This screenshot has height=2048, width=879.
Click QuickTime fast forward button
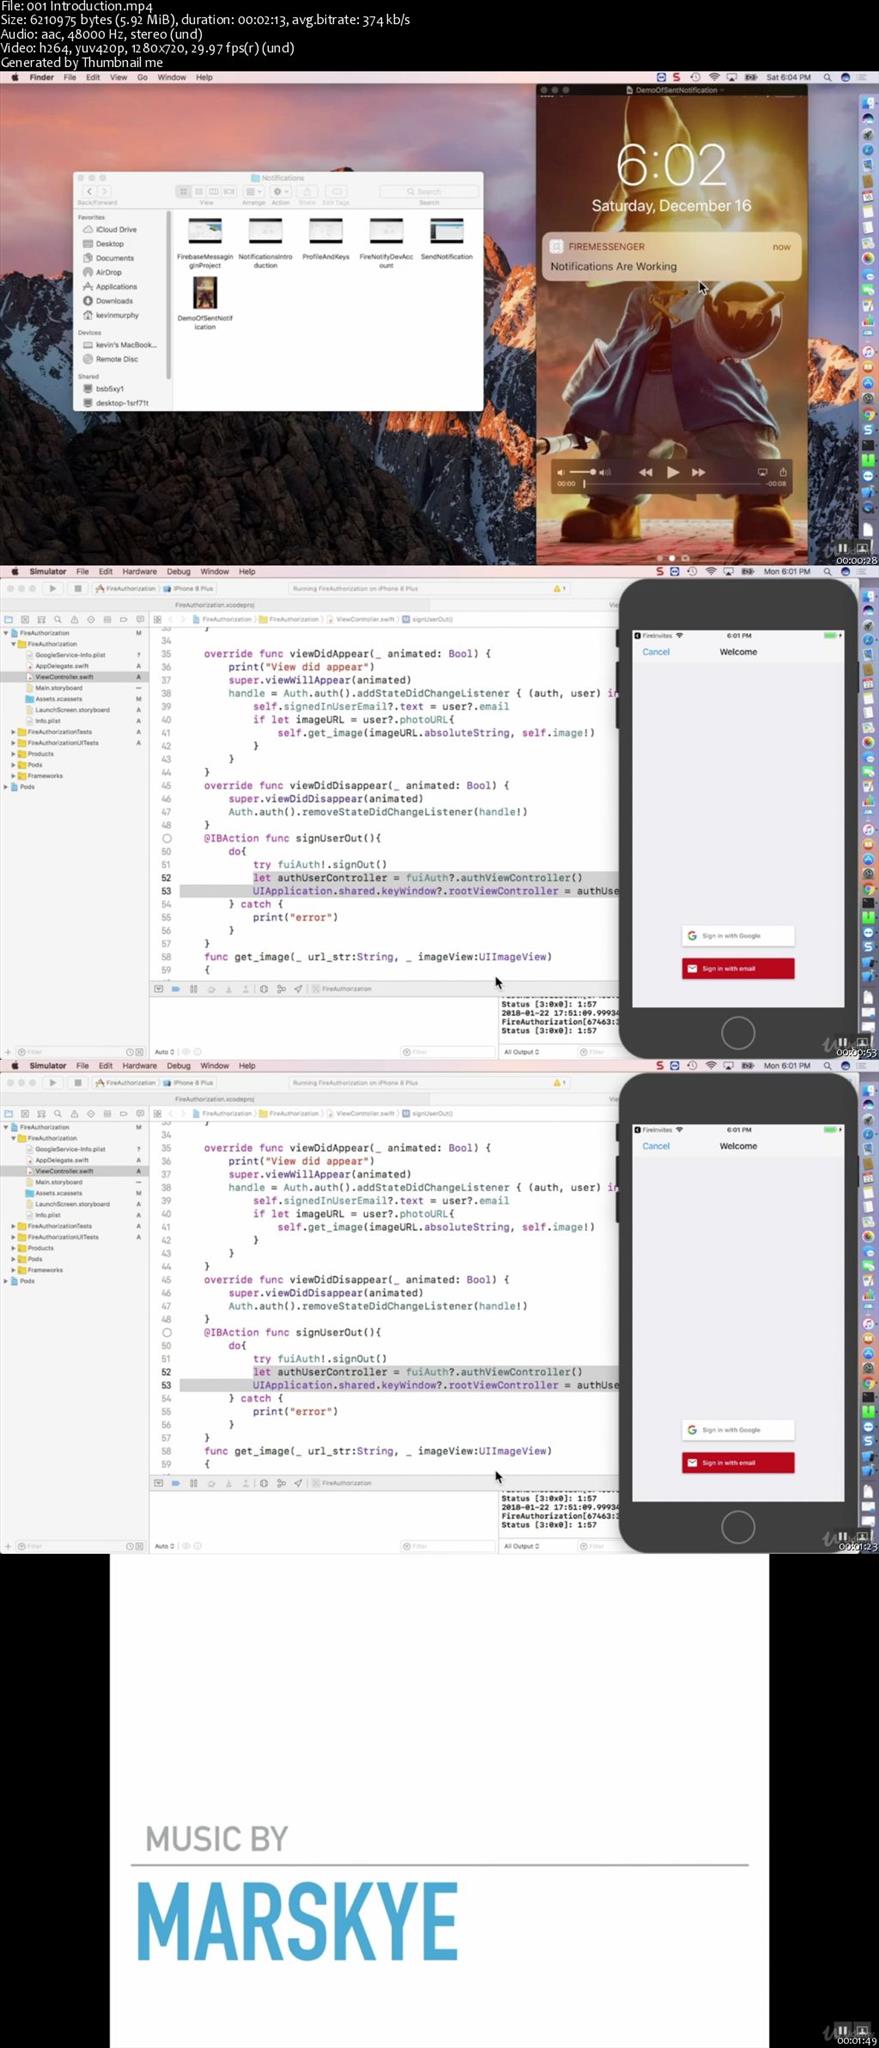click(698, 472)
